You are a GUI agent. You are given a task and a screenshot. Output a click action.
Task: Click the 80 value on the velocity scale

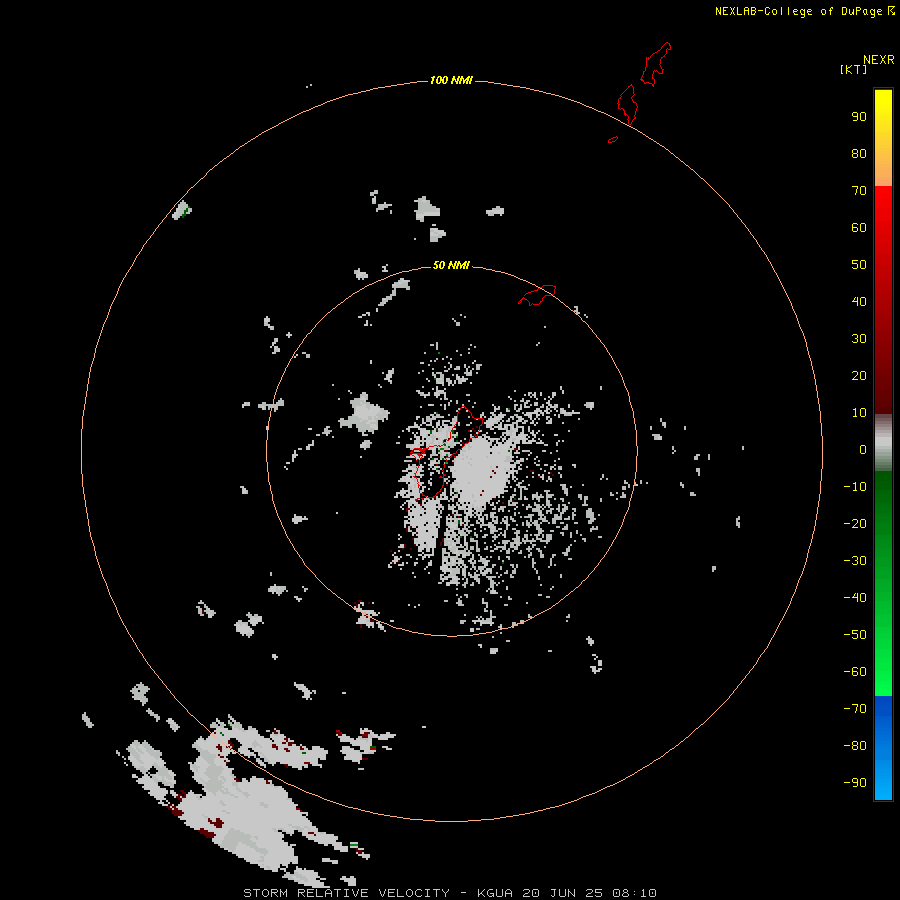point(859,154)
